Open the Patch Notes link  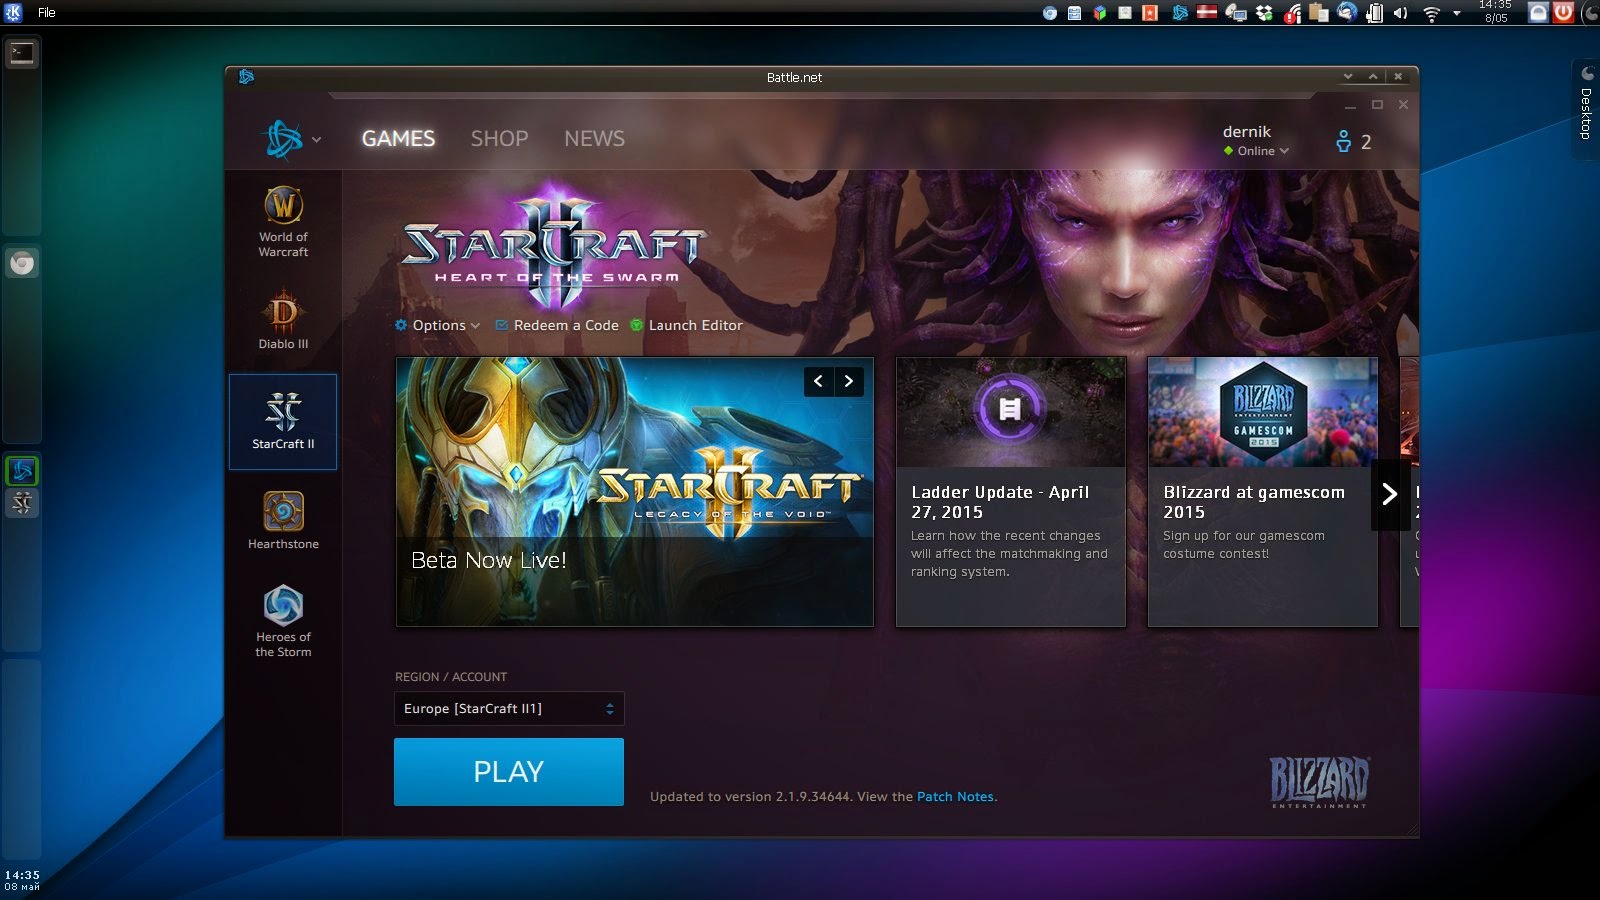955,797
